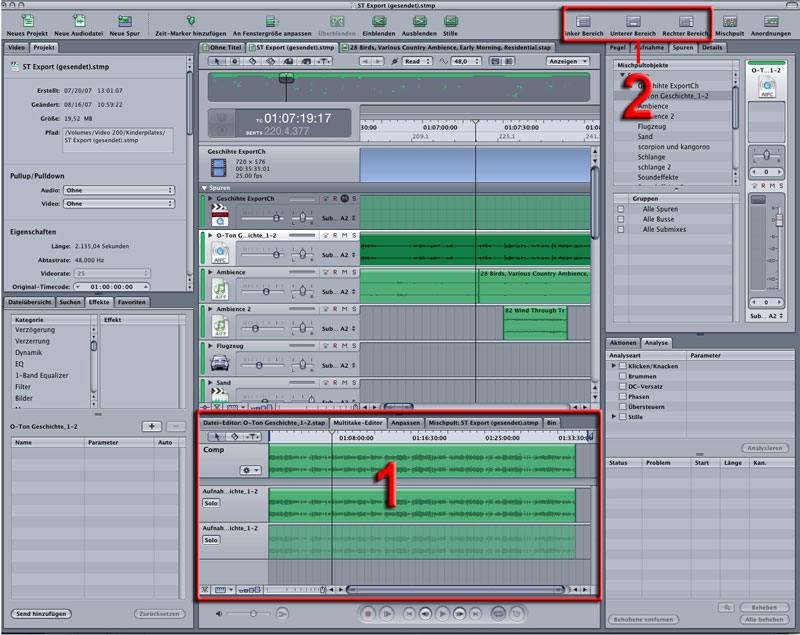
Task: Check the Alle Spuren group checkbox
Action: (621, 208)
